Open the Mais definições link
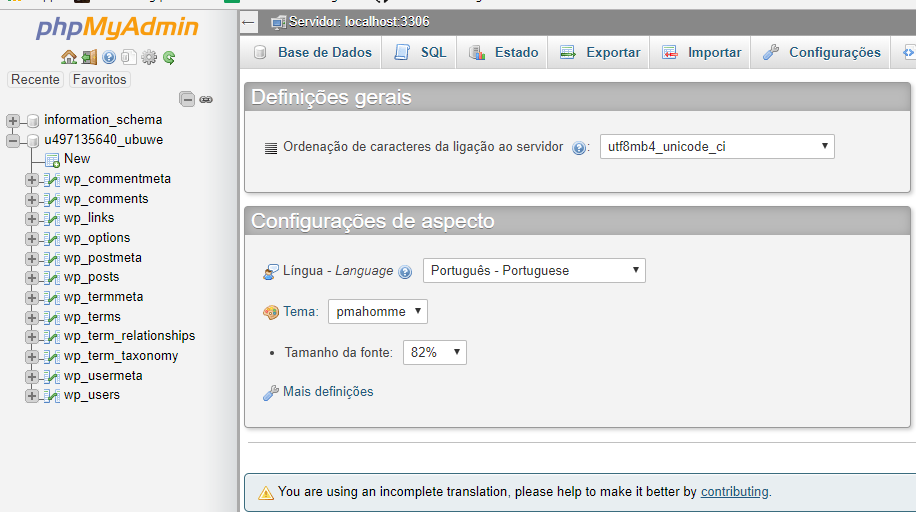The height and width of the screenshot is (512, 916). 328,392
